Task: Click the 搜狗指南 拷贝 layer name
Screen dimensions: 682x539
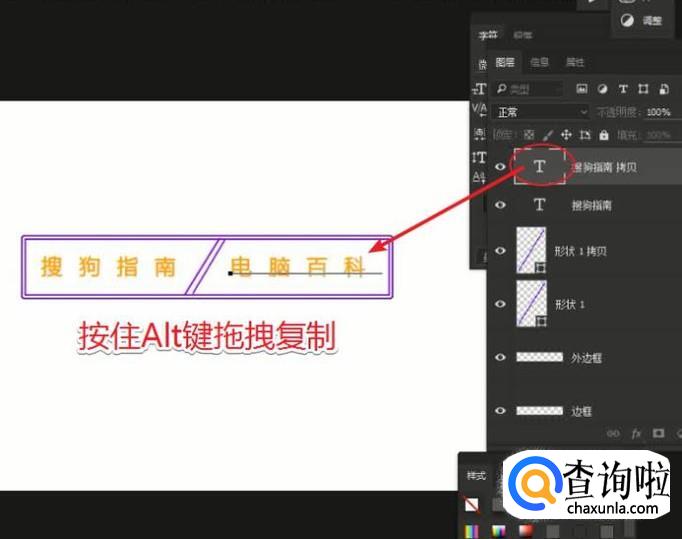Action: (605, 167)
